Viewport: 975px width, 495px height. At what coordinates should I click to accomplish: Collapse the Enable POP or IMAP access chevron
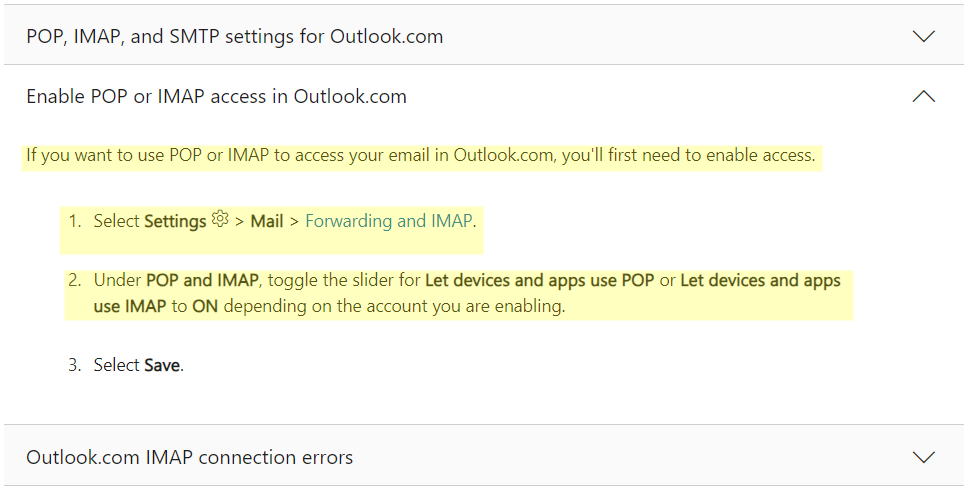point(923,97)
